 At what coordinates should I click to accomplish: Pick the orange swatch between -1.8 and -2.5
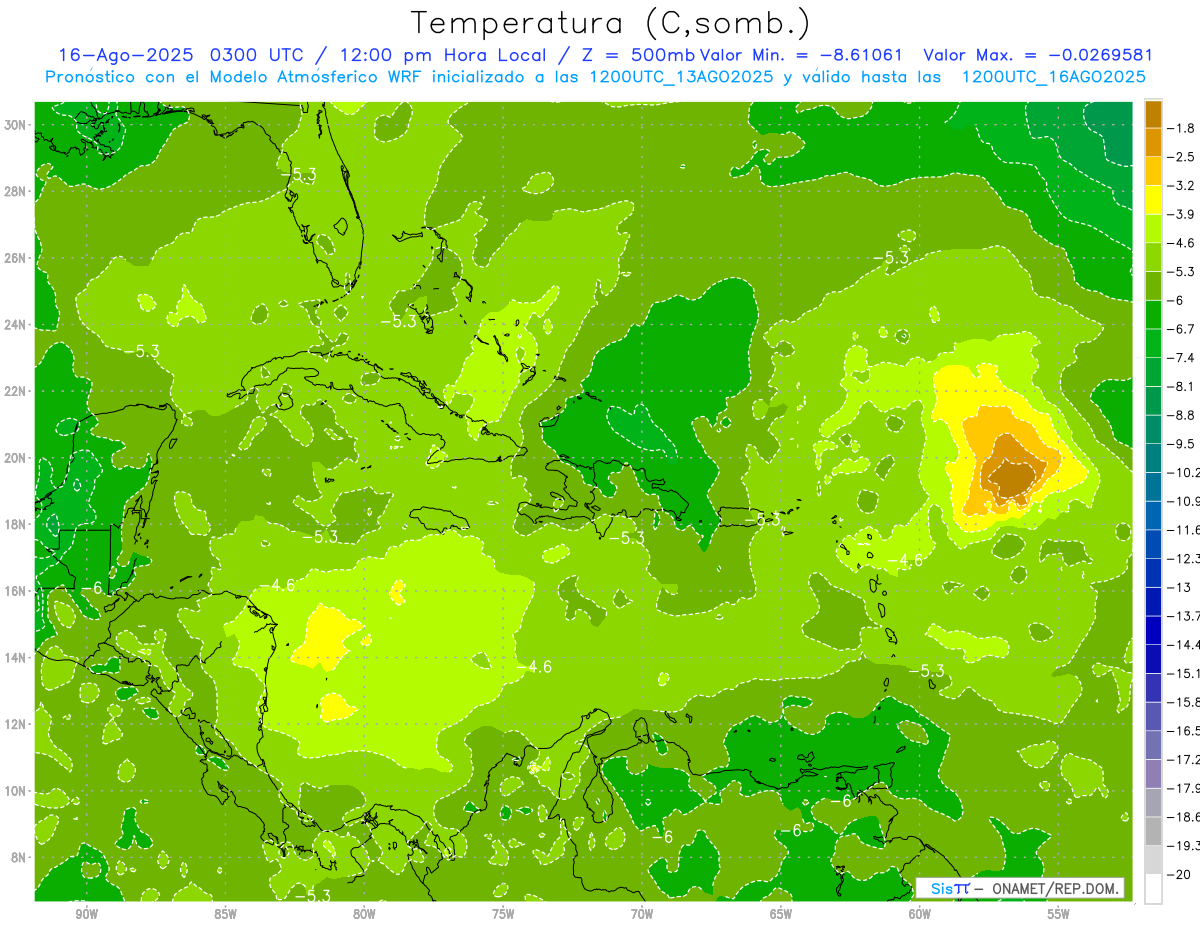(x=1153, y=143)
